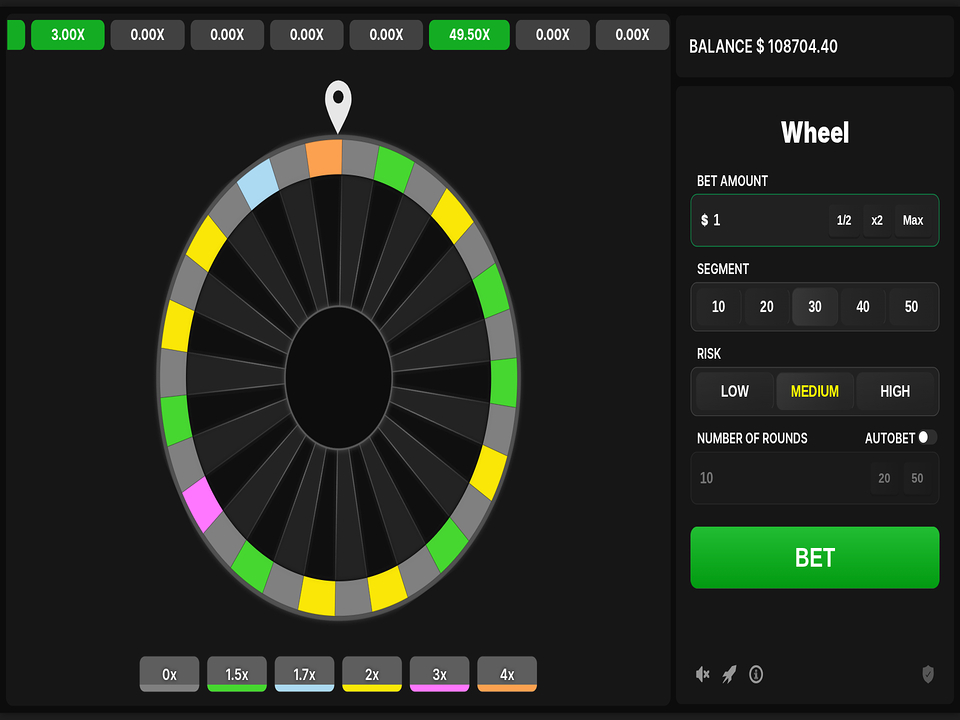Image resolution: width=960 pixels, height=720 pixels.
Task: Click the 4x orange multiplier legend
Action: pos(507,674)
